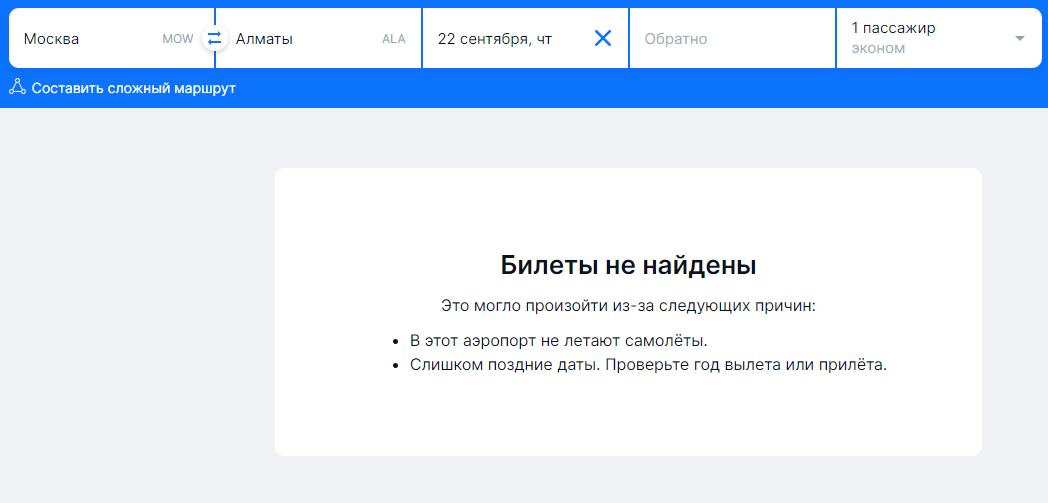This screenshot has width=1048, height=503.
Task: Click second bullet point marker
Action: [396, 365]
